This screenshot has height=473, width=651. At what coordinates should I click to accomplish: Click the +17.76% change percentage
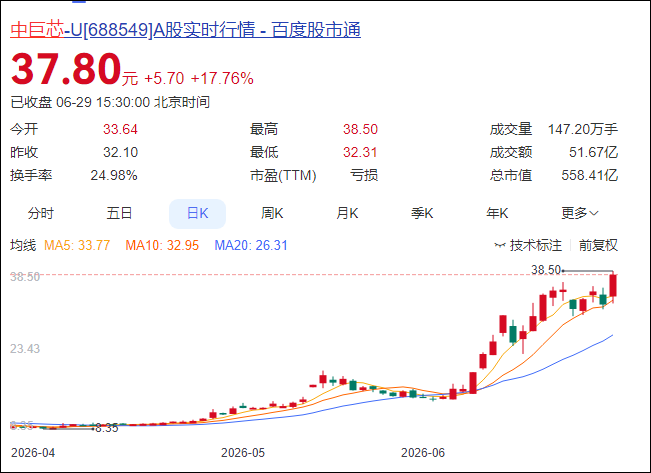click(222, 78)
